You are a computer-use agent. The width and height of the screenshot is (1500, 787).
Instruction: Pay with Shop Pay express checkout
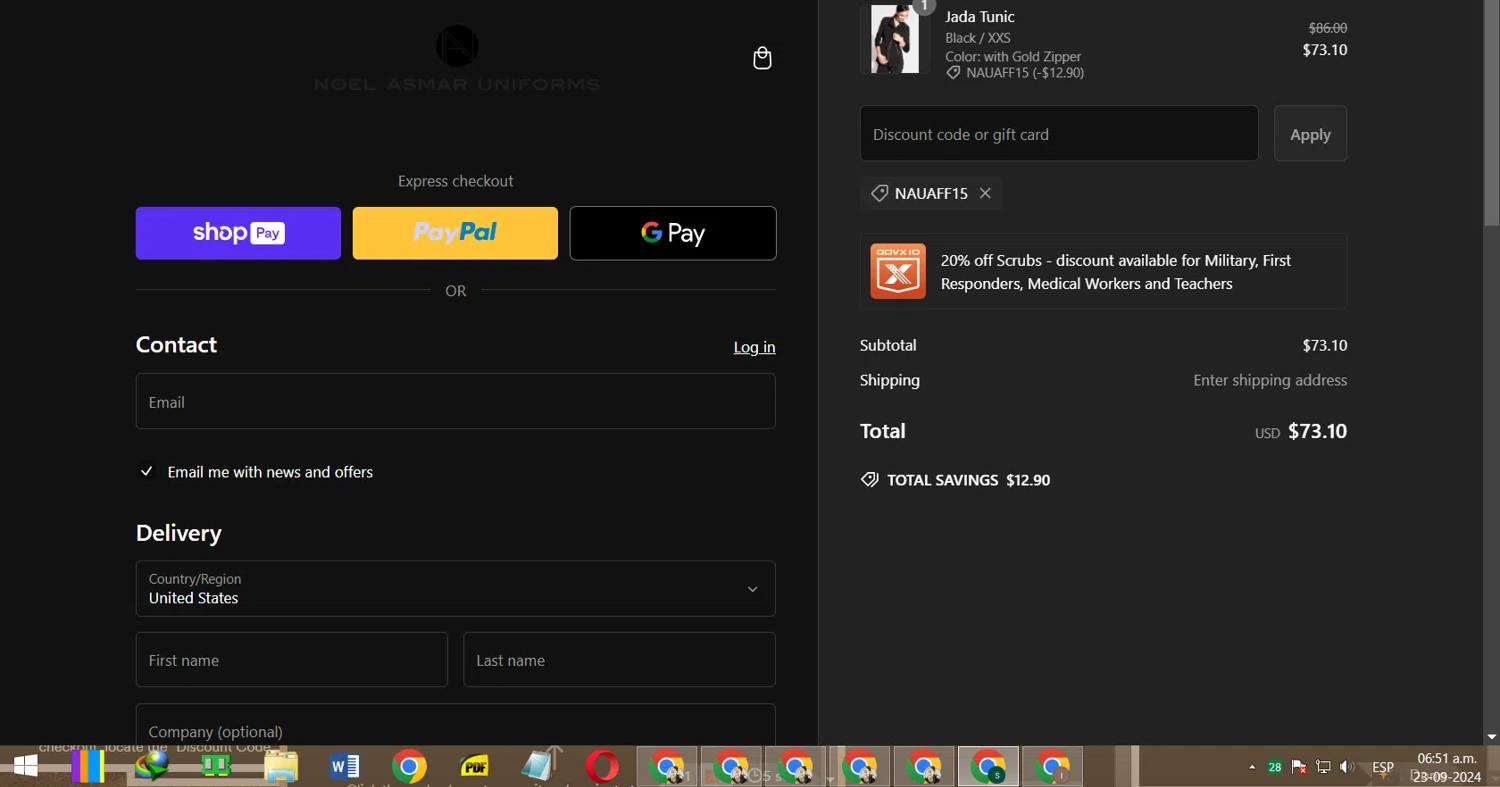point(238,233)
